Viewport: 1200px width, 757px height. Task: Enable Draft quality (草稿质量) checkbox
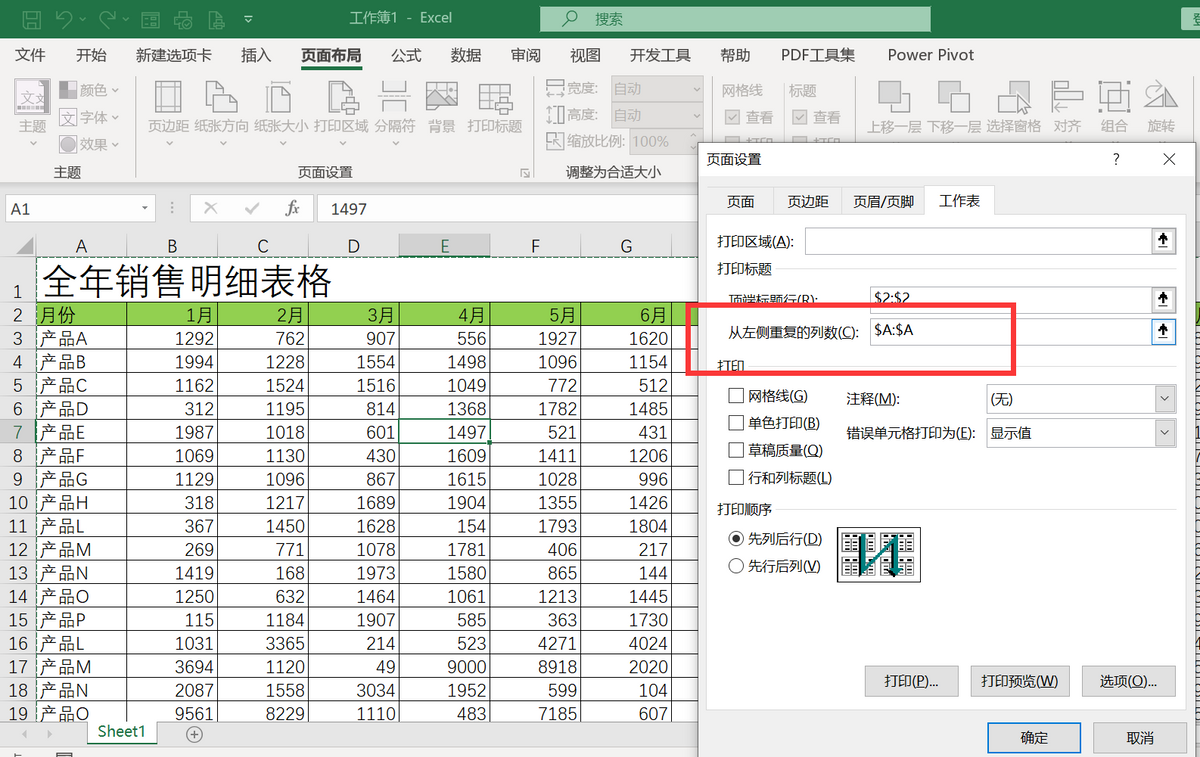[736, 451]
